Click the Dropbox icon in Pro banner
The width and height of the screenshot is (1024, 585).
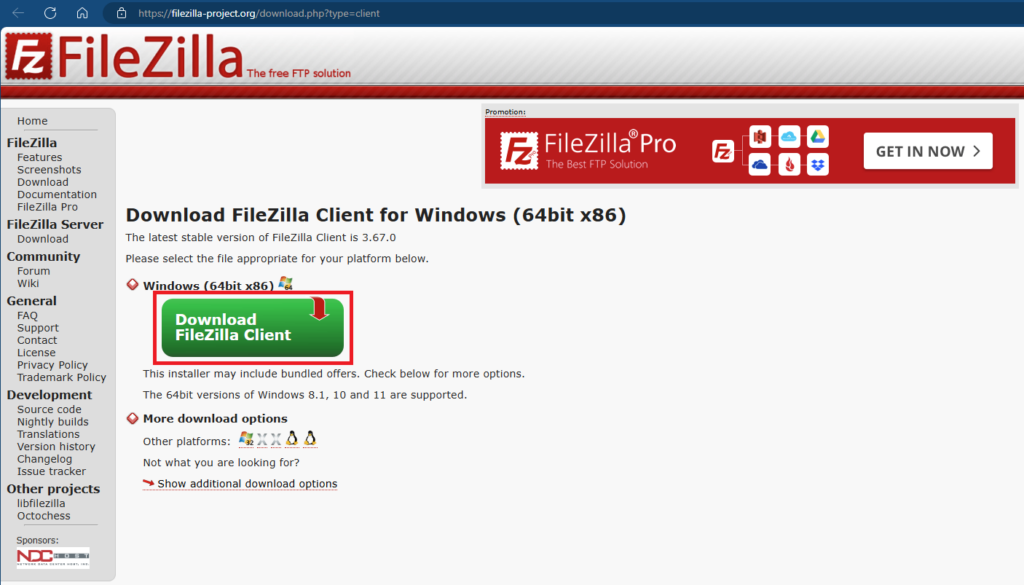(818, 165)
